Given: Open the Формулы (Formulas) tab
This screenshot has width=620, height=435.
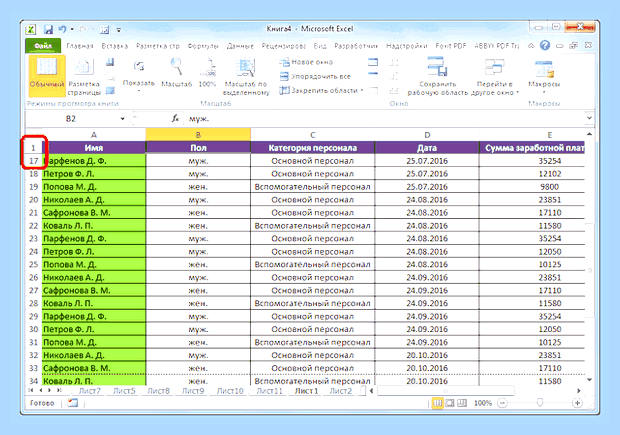Looking at the screenshot, I should [203, 46].
